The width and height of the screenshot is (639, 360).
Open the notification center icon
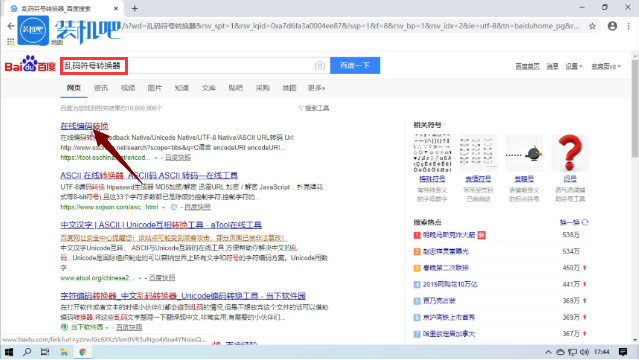pos(623,352)
